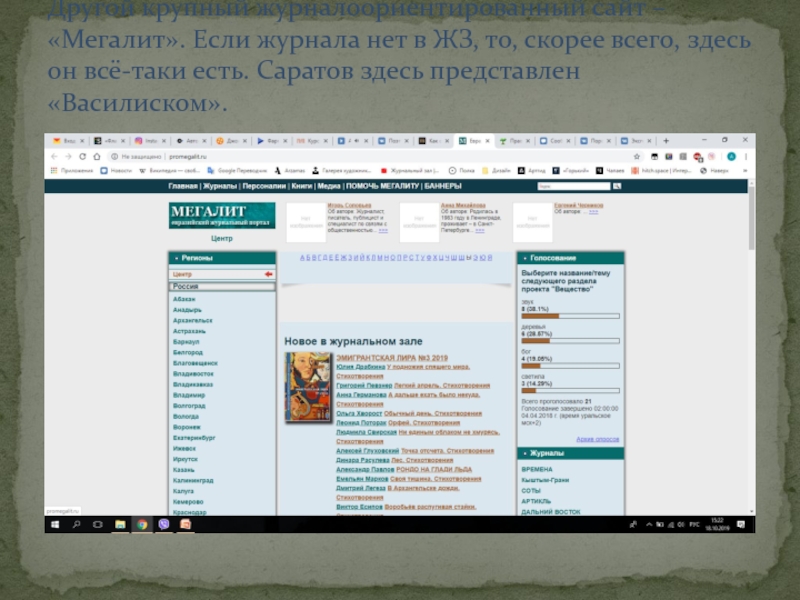Open author Игорь Соловьев's profile link
The image size is (800, 600).
(x=349, y=205)
